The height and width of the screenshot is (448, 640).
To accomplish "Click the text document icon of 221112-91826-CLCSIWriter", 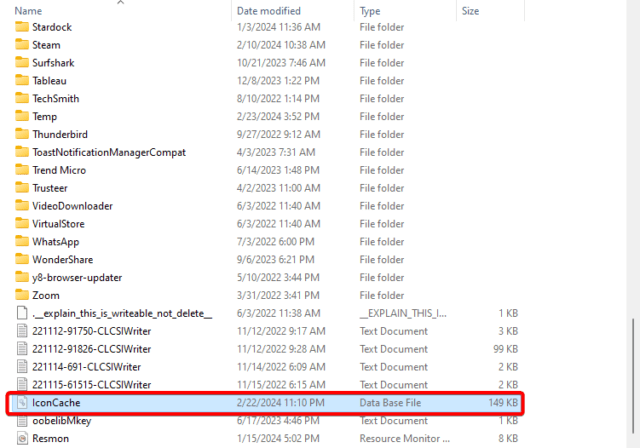I will [22, 349].
